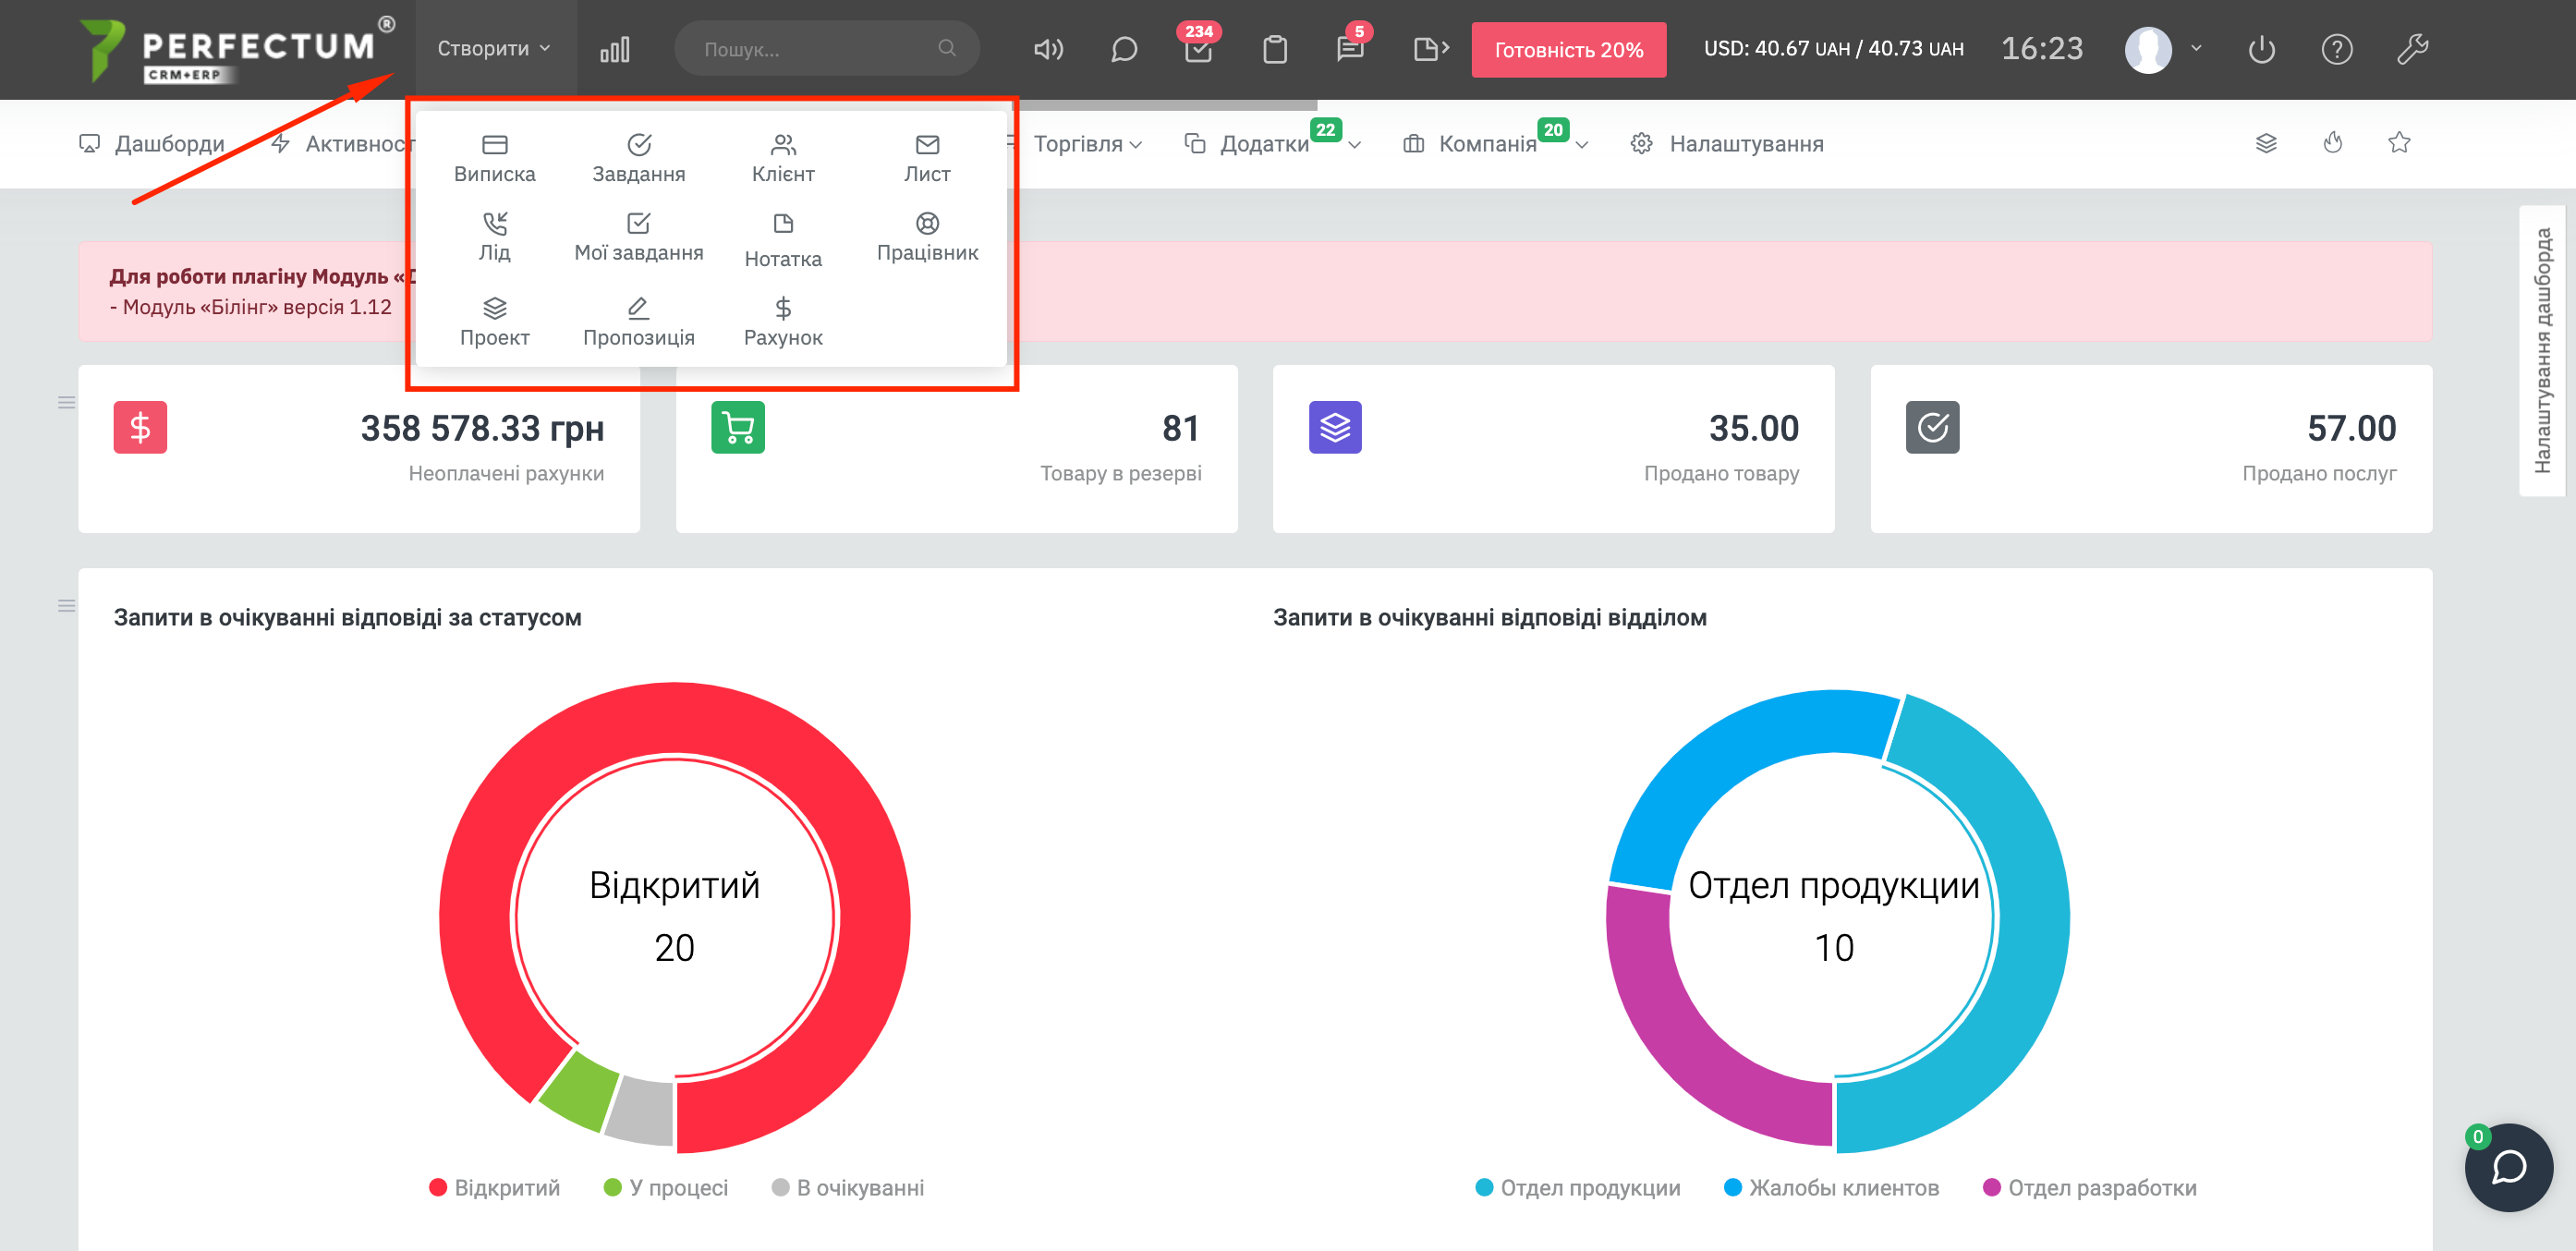Image resolution: width=2576 pixels, height=1251 pixels.
Task: Toggle У процесі legend item
Action: [666, 1187]
